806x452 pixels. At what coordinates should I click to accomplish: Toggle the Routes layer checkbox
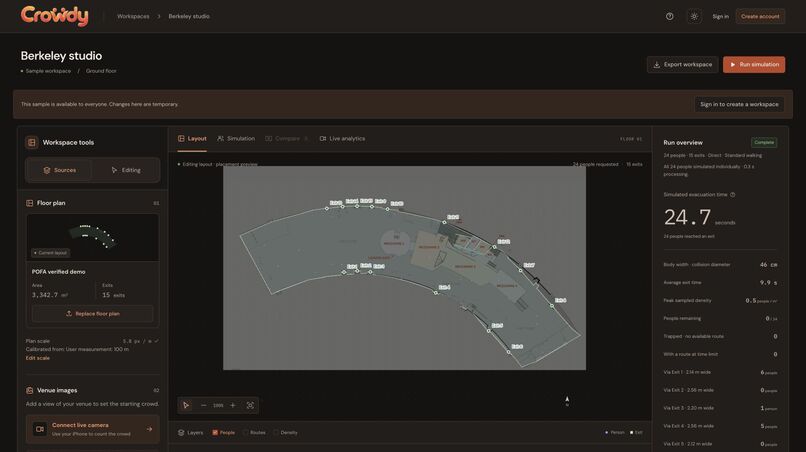(x=245, y=432)
